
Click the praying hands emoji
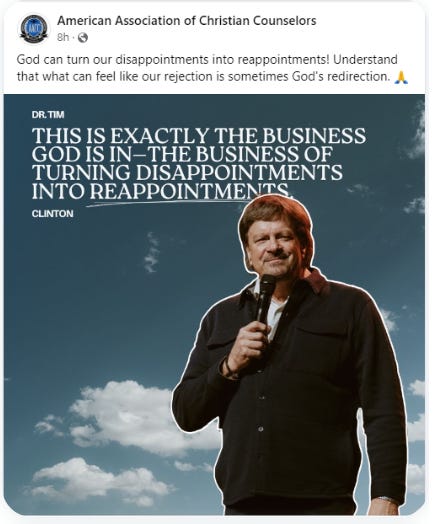401,77
